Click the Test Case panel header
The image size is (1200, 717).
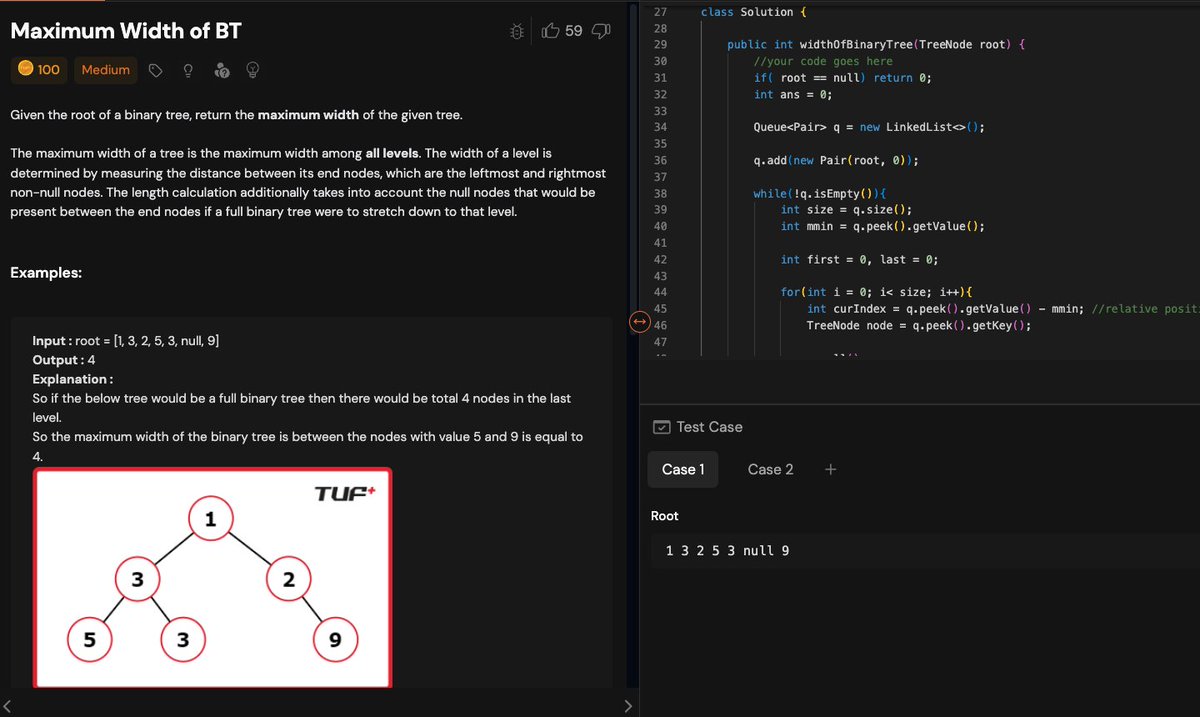698,427
